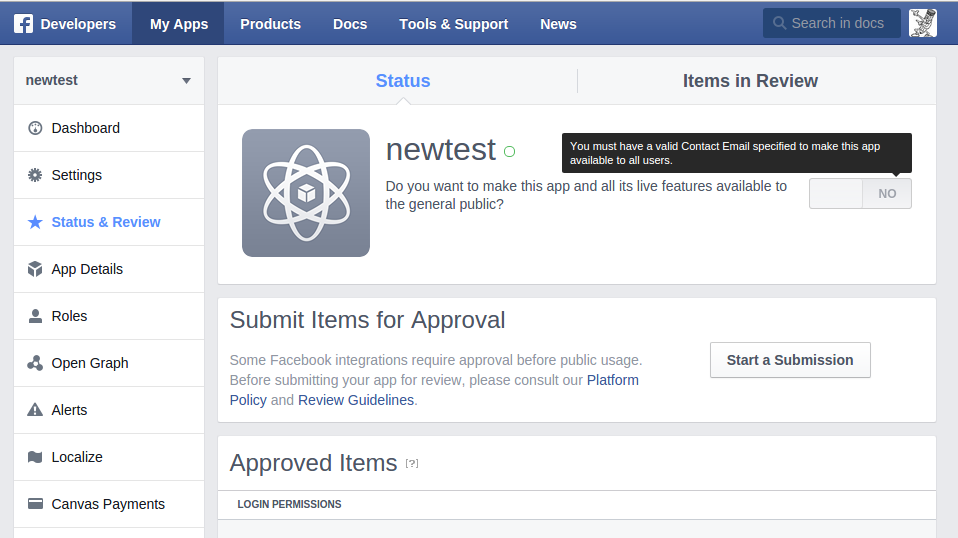The width and height of the screenshot is (958, 538).
Task: Click the App Details cube icon
Action: [x=35, y=269]
